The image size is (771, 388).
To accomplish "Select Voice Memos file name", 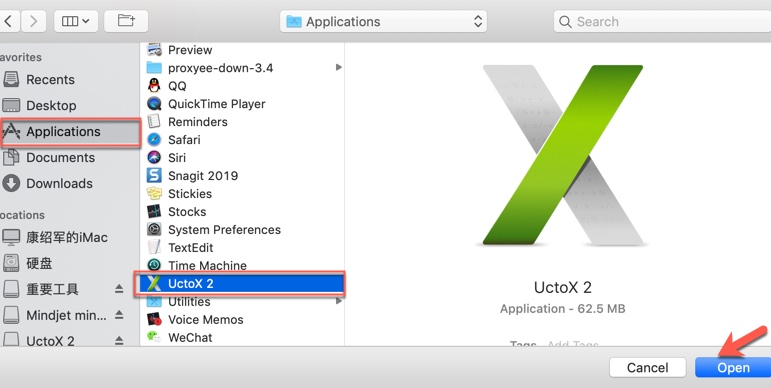I will pyautogui.click(x=206, y=320).
